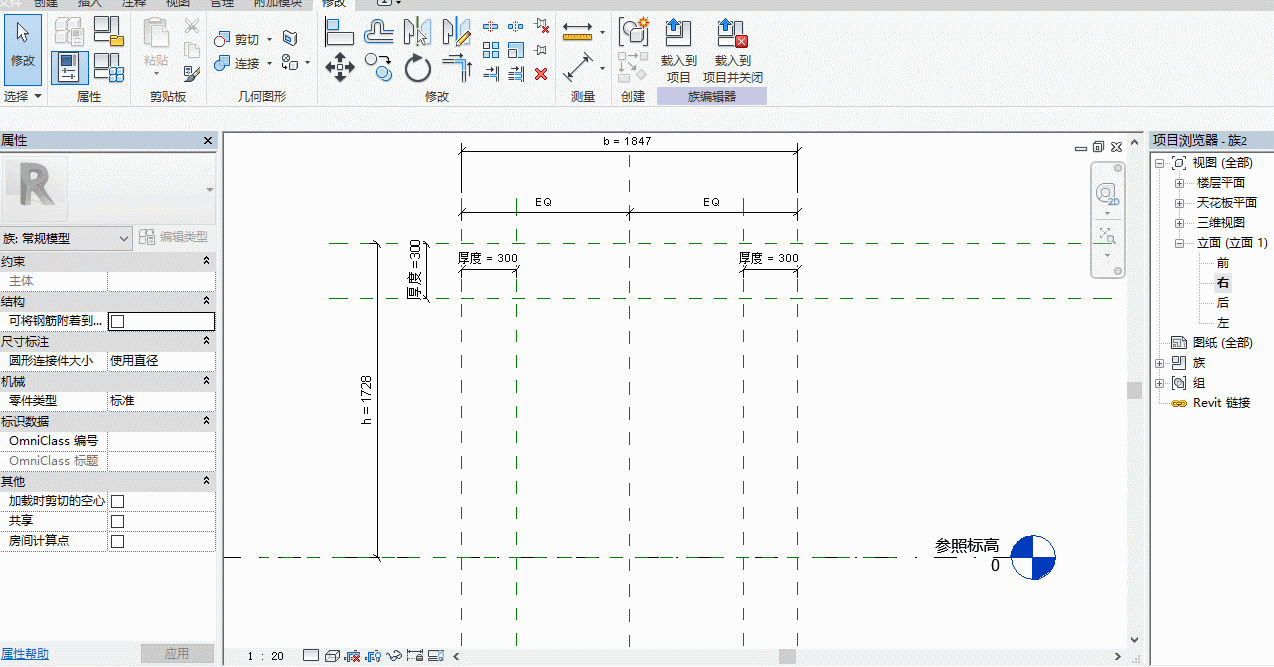
Task: Click the Align tool in 修改 panel
Action: point(340,32)
